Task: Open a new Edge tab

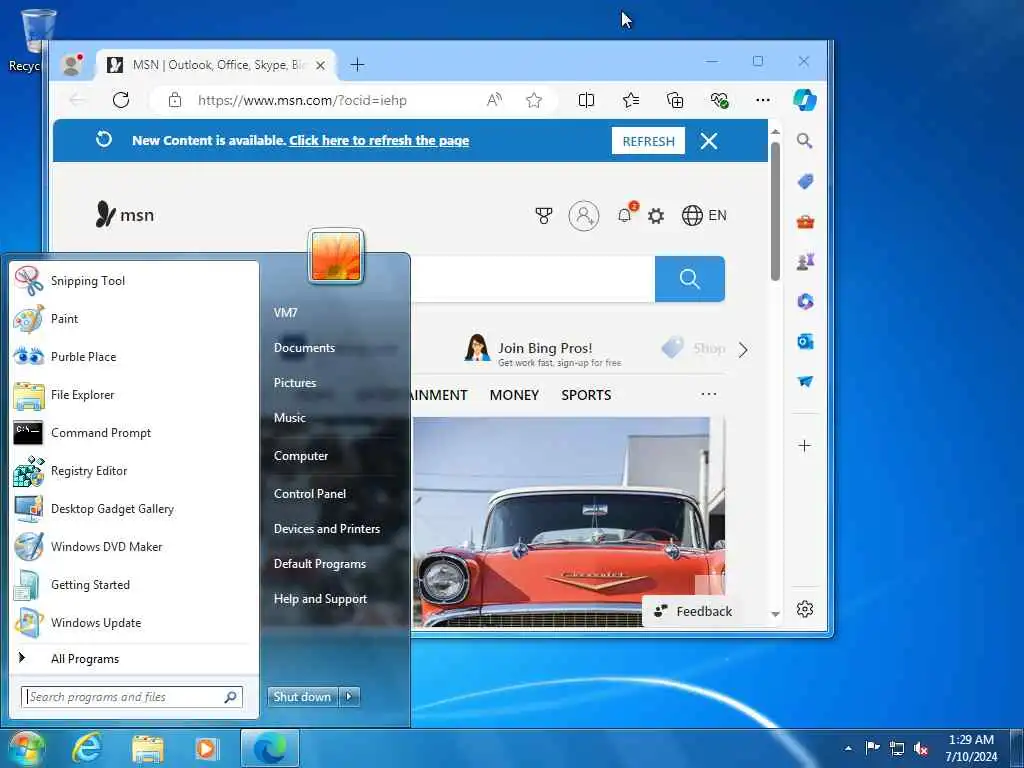Action: tap(357, 65)
